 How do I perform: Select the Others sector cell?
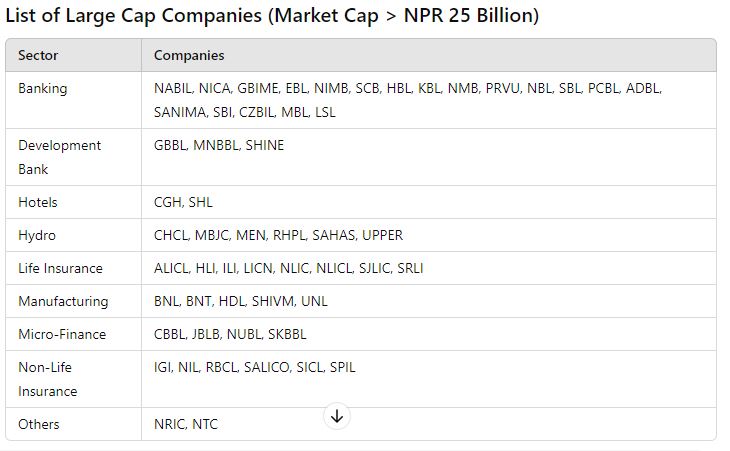pos(39,424)
